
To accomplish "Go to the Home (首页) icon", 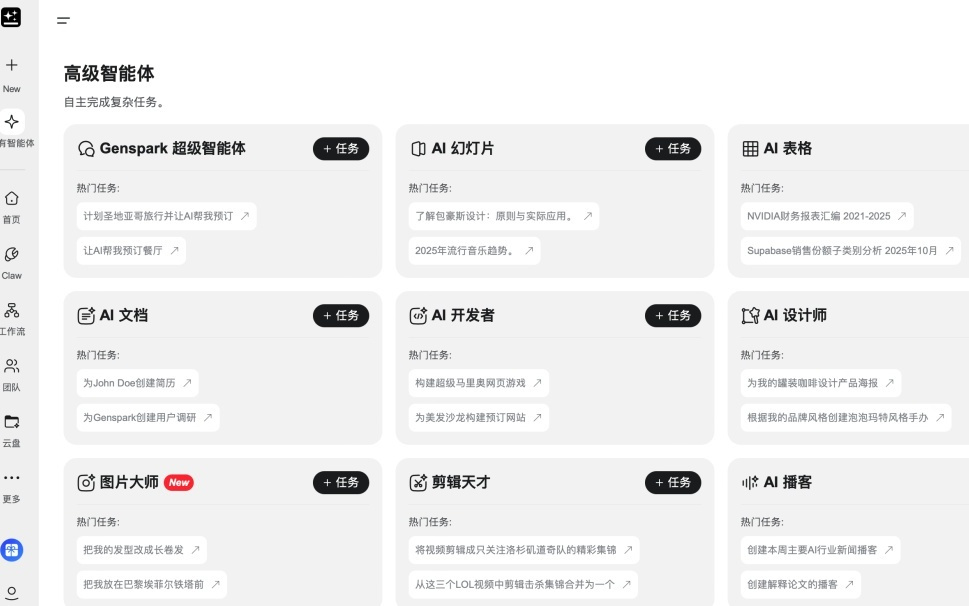I will click(x=12, y=198).
